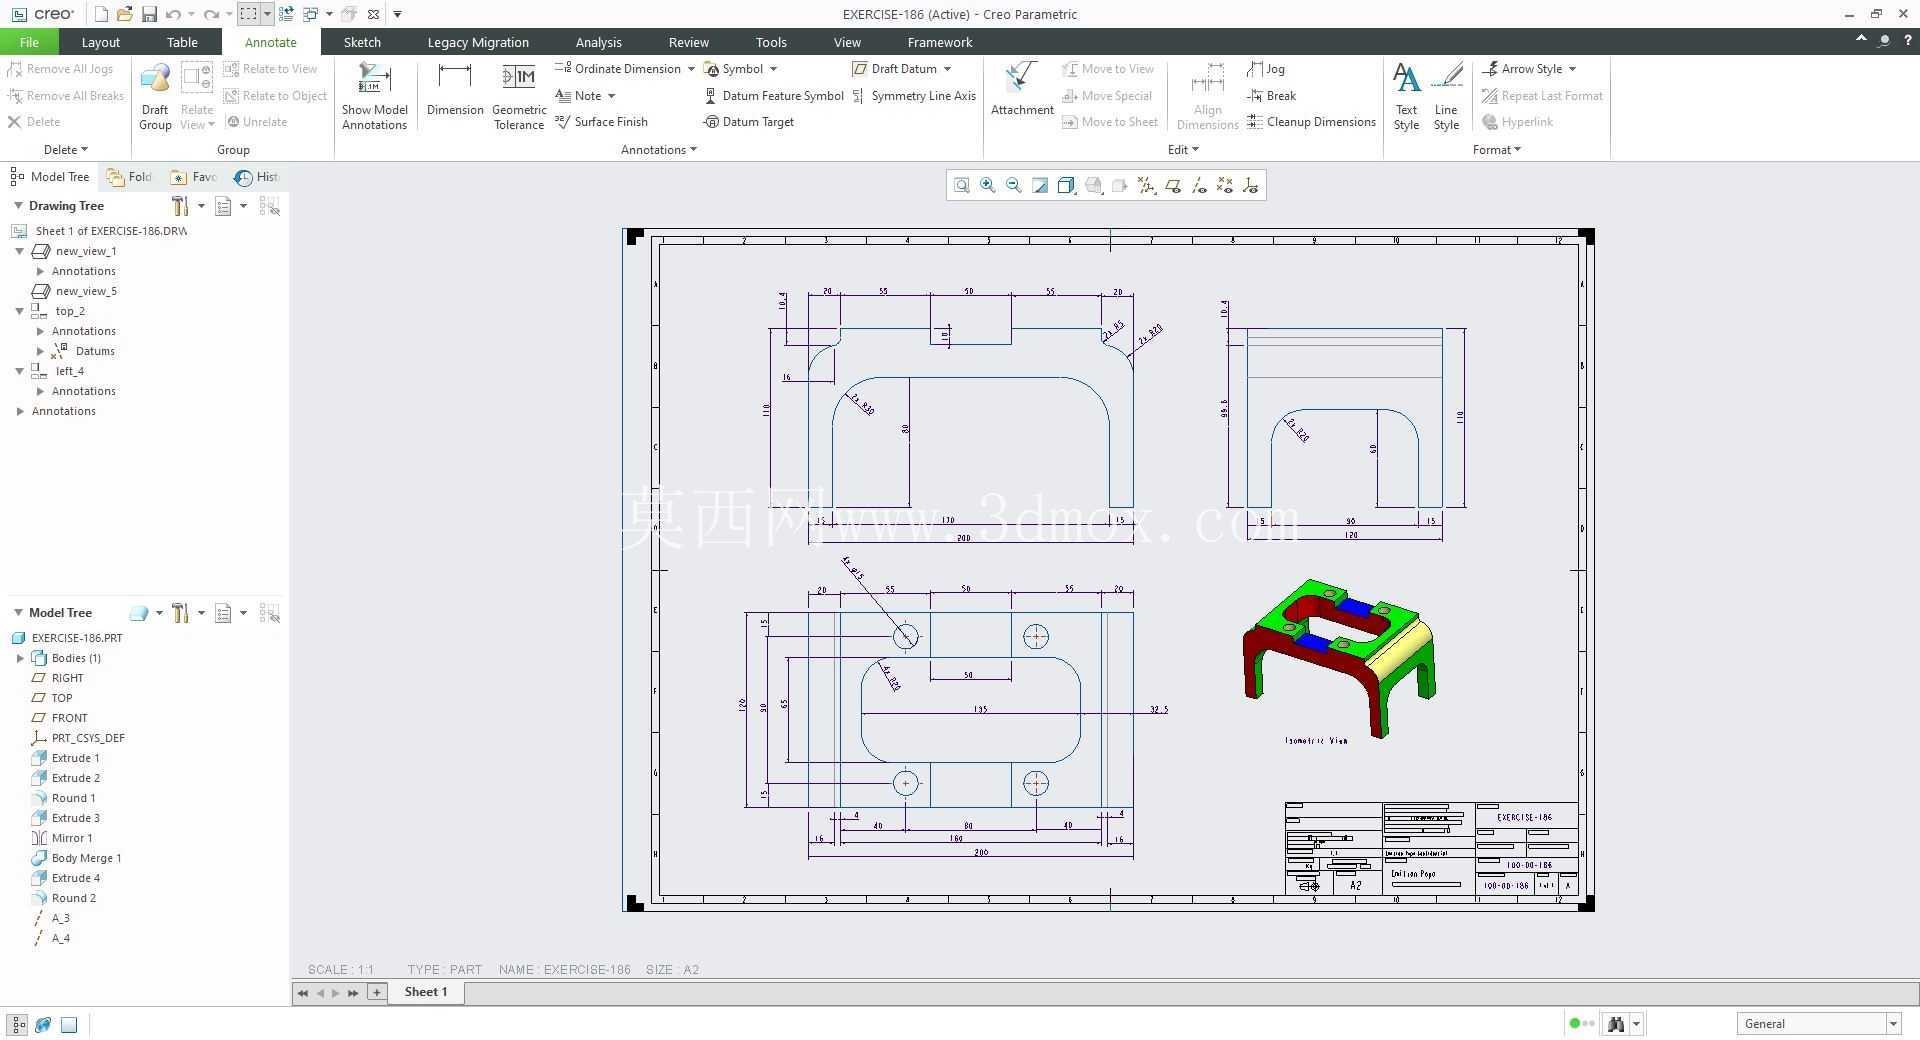Image resolution: width=1920 pixels, height=1040 pixels.
Task: Open the Legacy Migration tab
Action: pos(478,42)
